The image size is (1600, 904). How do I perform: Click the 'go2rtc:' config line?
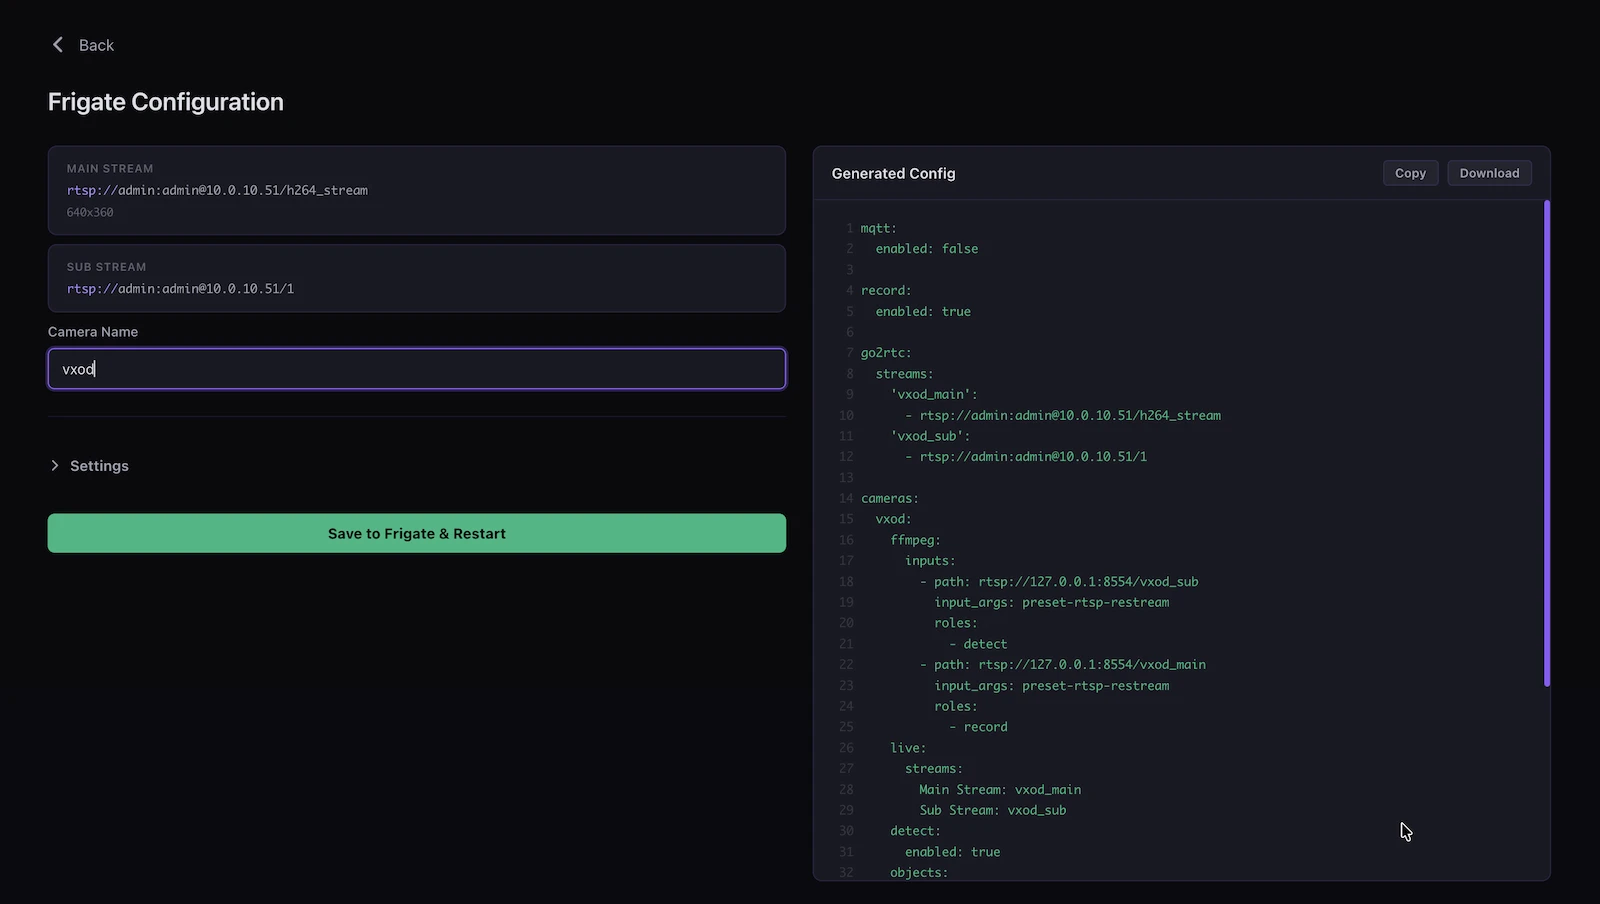[x=886, y=353]
